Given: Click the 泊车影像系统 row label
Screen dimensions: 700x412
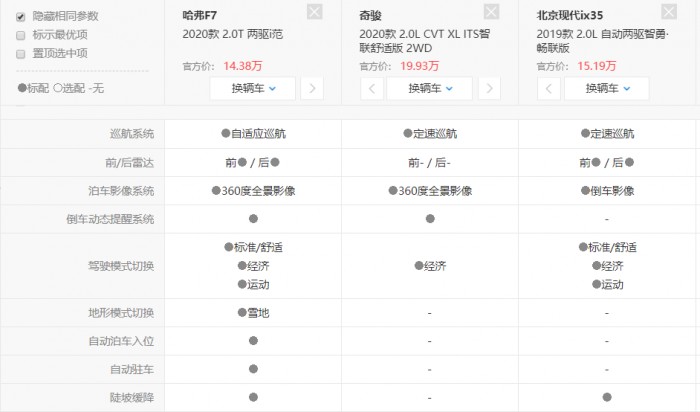Looking at the screenshot, I should (x=121, y=191).
